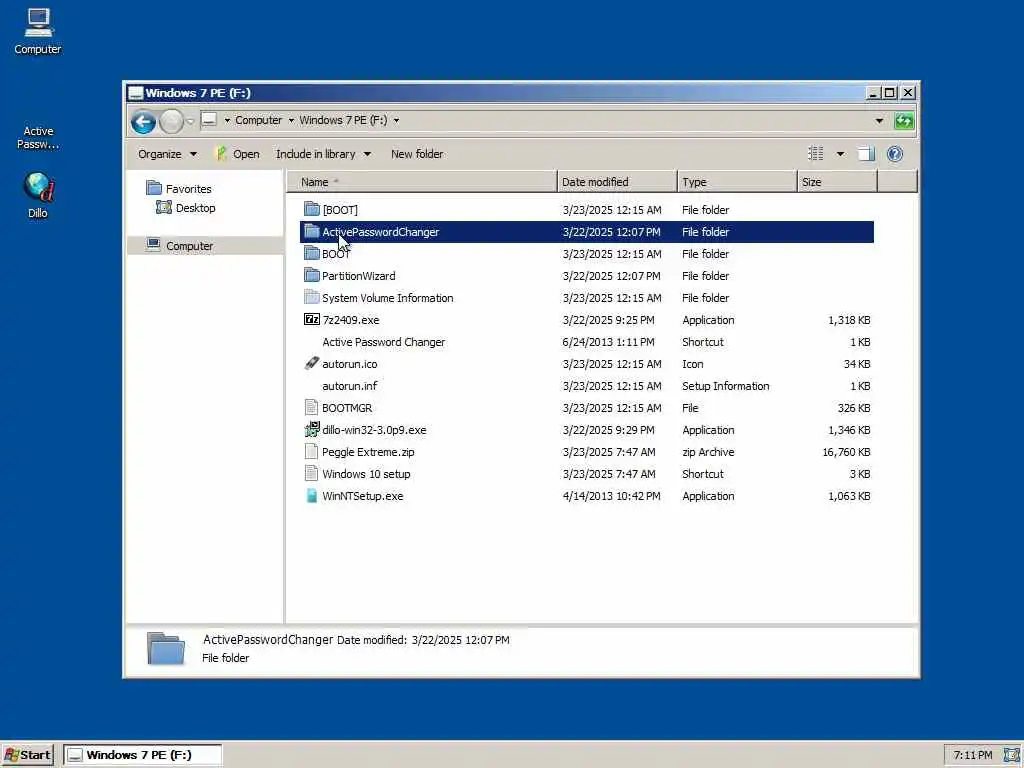
Task: Open the Include in library menu
Action: pos(323,154)
